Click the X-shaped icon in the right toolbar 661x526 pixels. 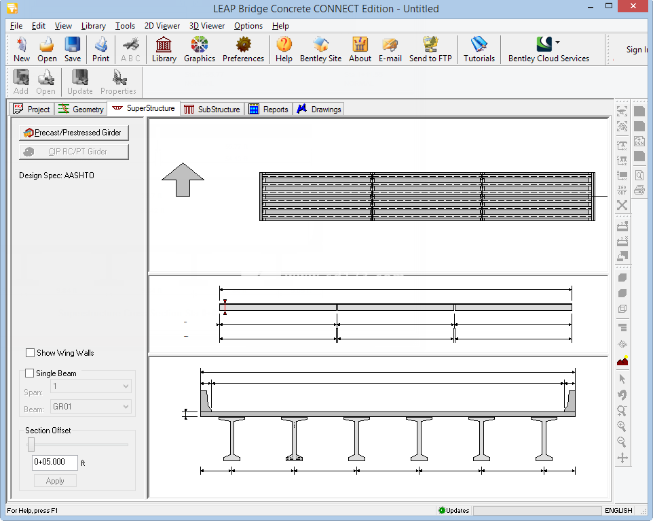622,205
